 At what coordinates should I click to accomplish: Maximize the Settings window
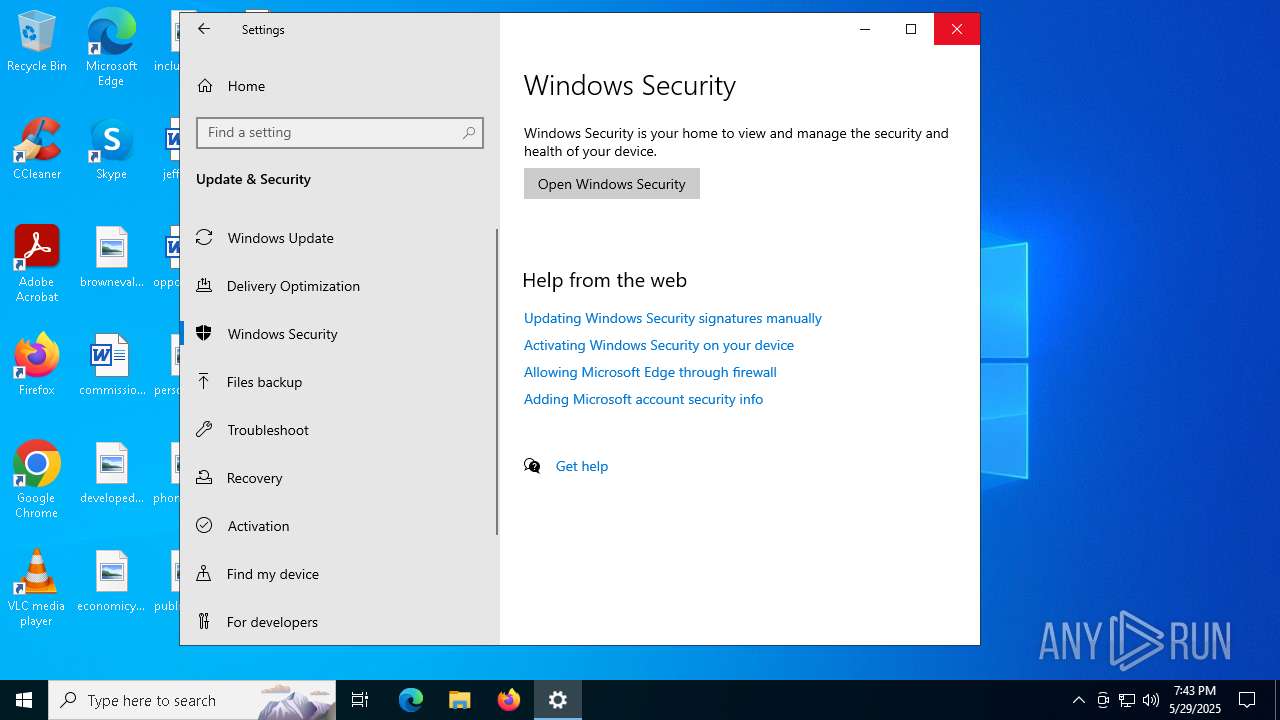[x=911, y=29]
